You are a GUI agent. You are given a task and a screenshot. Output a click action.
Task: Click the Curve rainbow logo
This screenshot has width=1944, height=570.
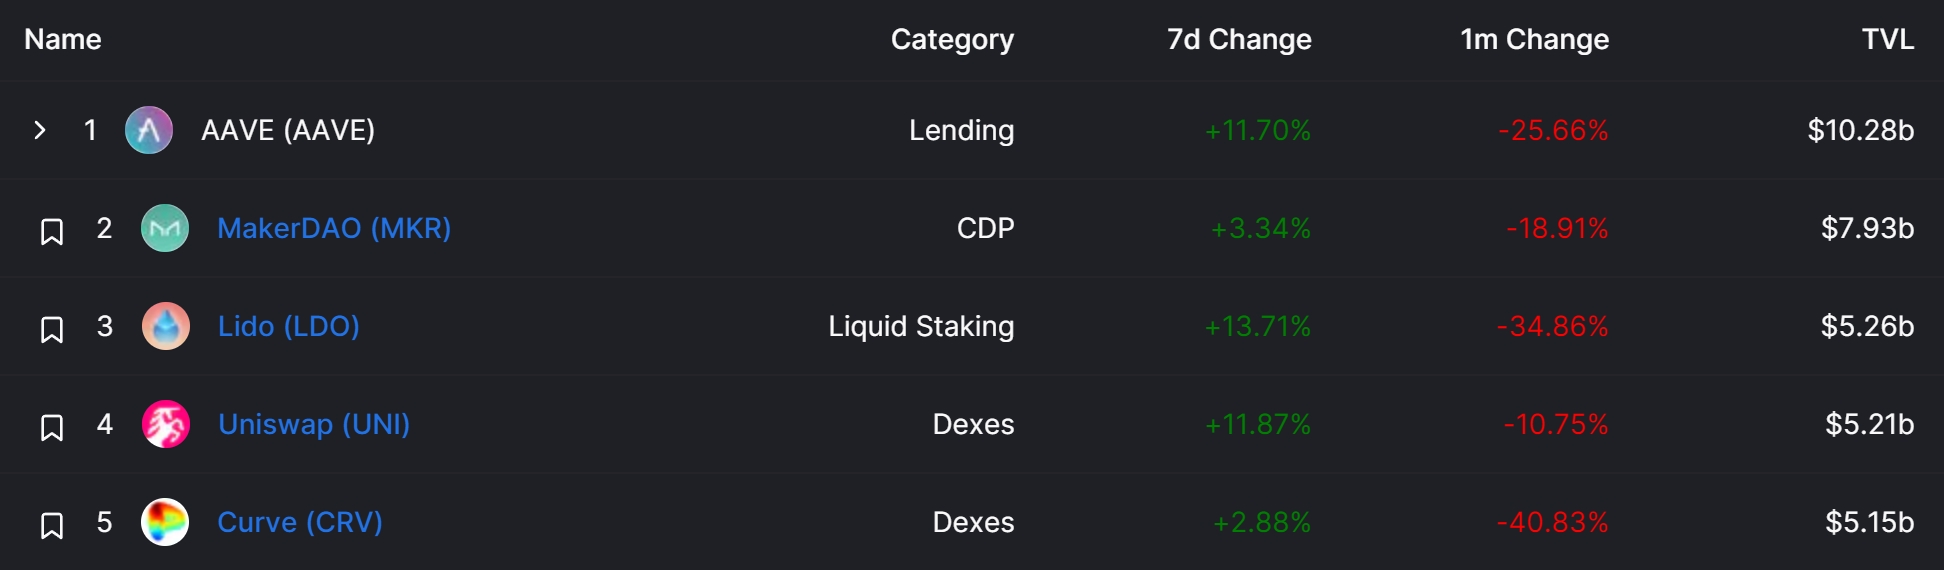click(165, 522)
